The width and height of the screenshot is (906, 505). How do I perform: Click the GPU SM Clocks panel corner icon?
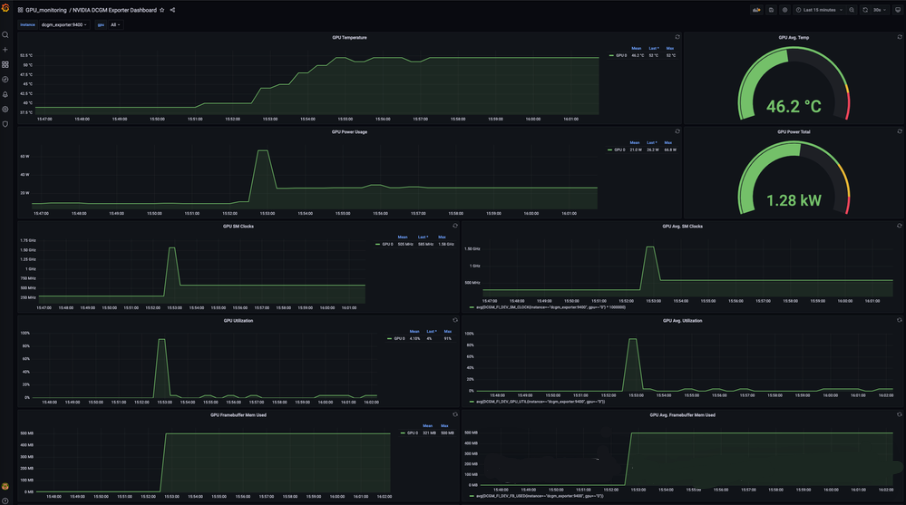click(x=455, y=226)
